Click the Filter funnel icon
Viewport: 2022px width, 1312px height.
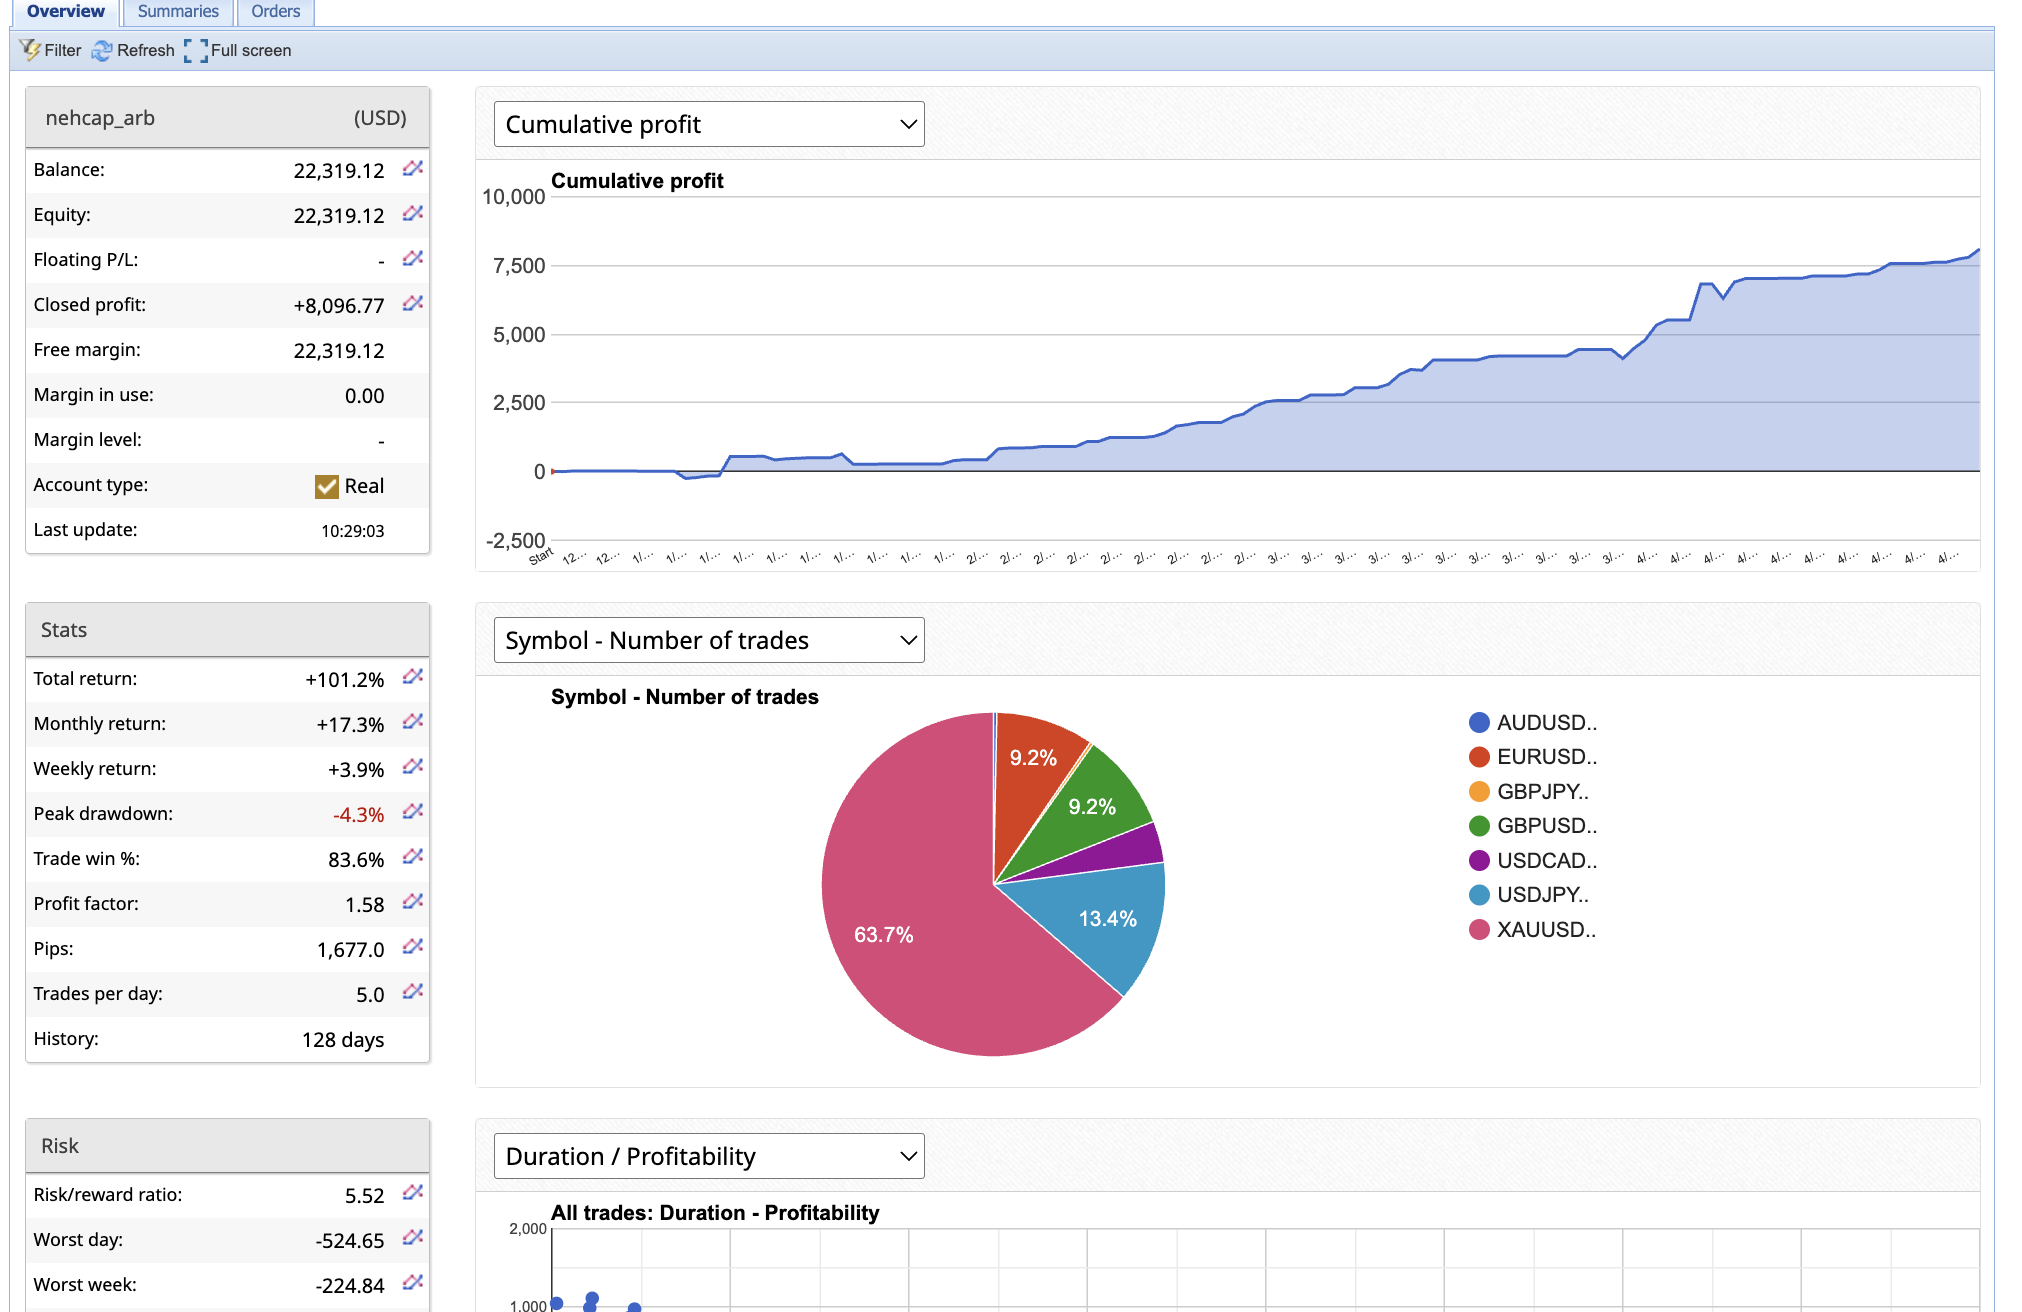coord(30,50)
